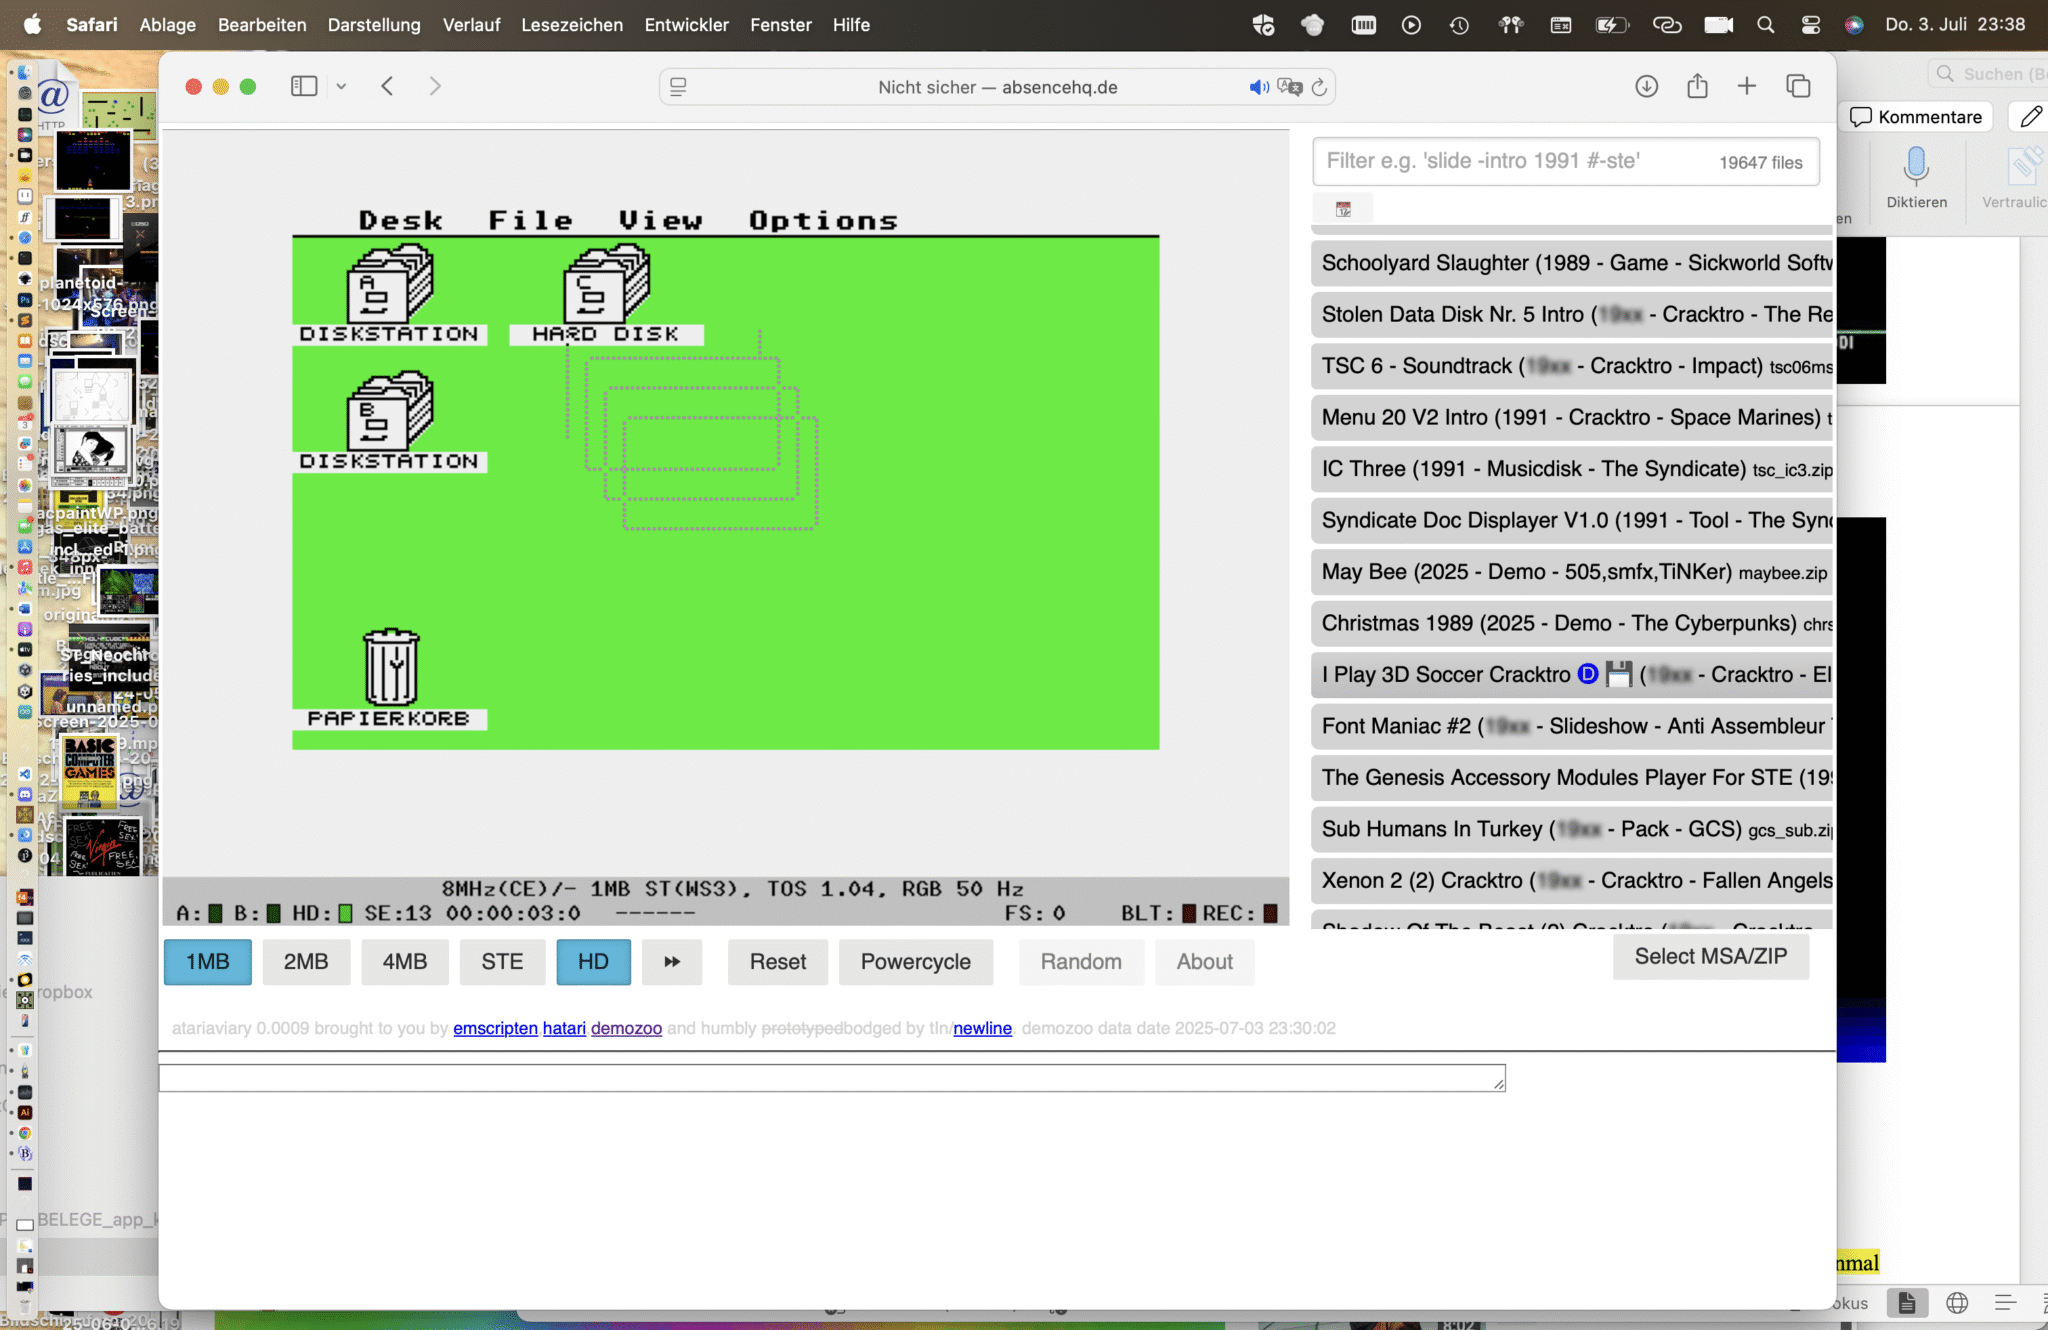This screenshot has width=2048, height=1330.
Task: Open the Lesezeichen menu in the menu bar
Action: [571, 24]
